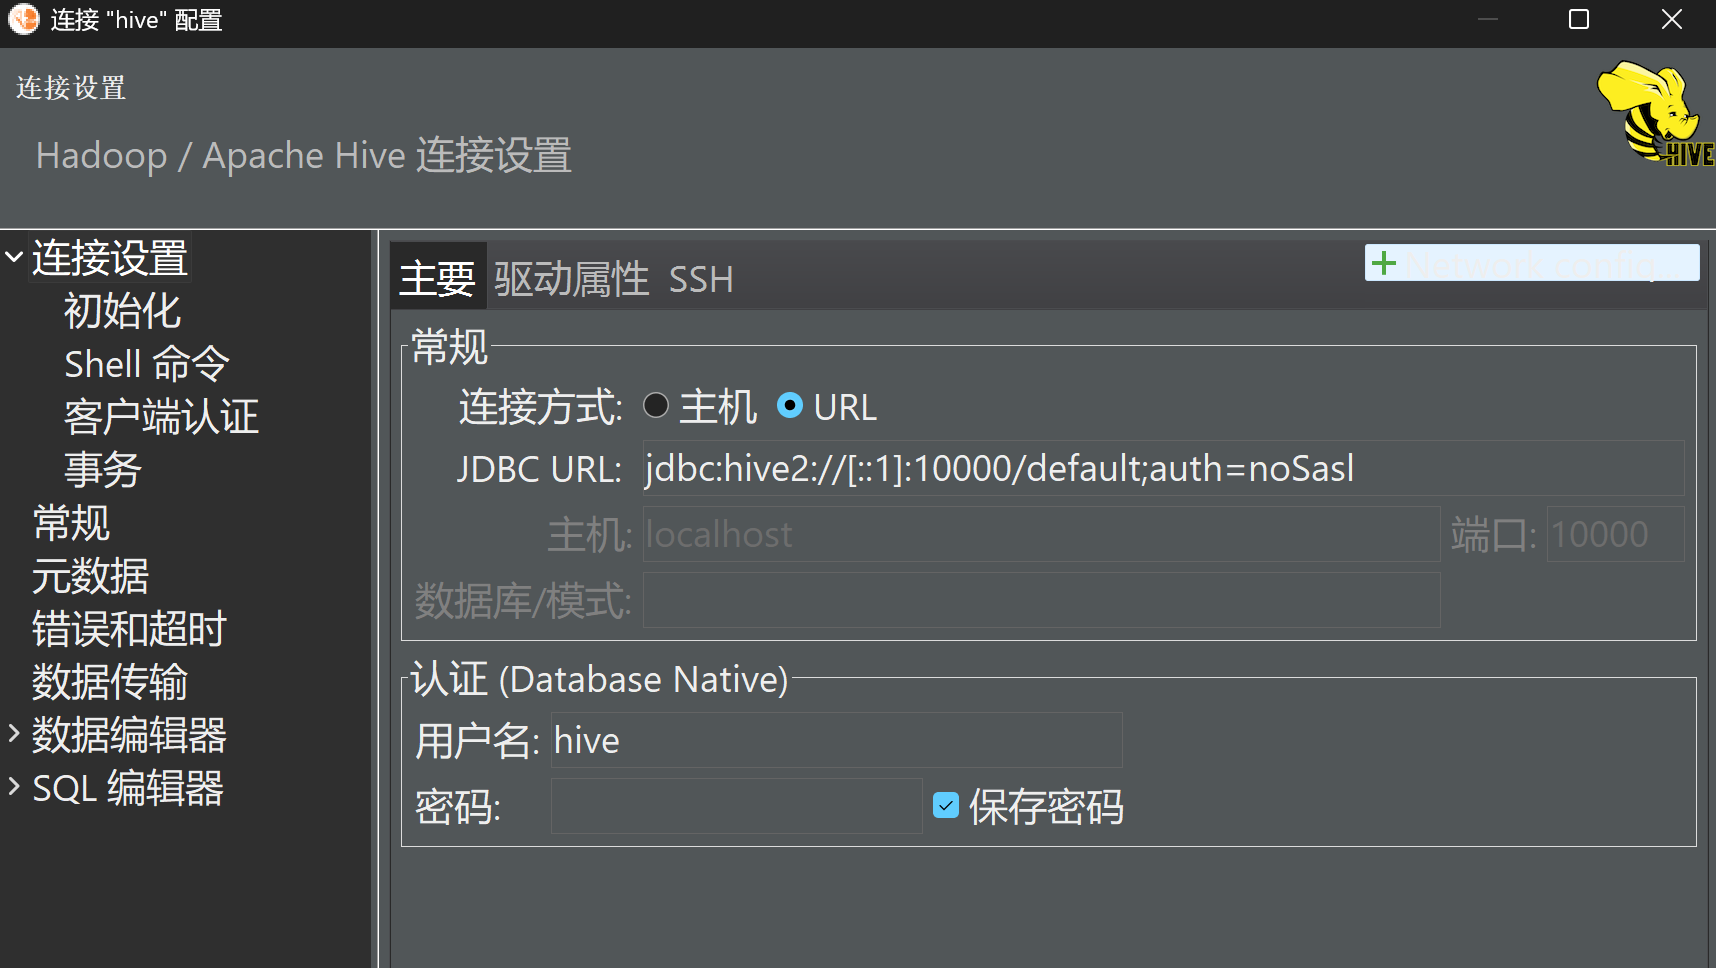1716x968 pixels.
Task: Expand the 数据编辑器 tree node
Action: 14,733
